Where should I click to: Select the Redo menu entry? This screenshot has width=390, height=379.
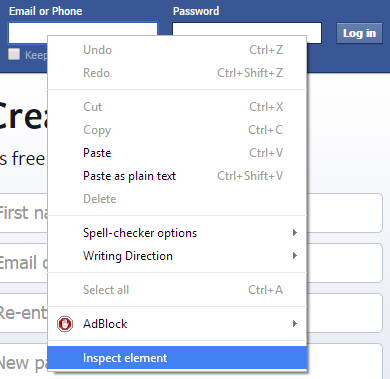click(177, 73)
